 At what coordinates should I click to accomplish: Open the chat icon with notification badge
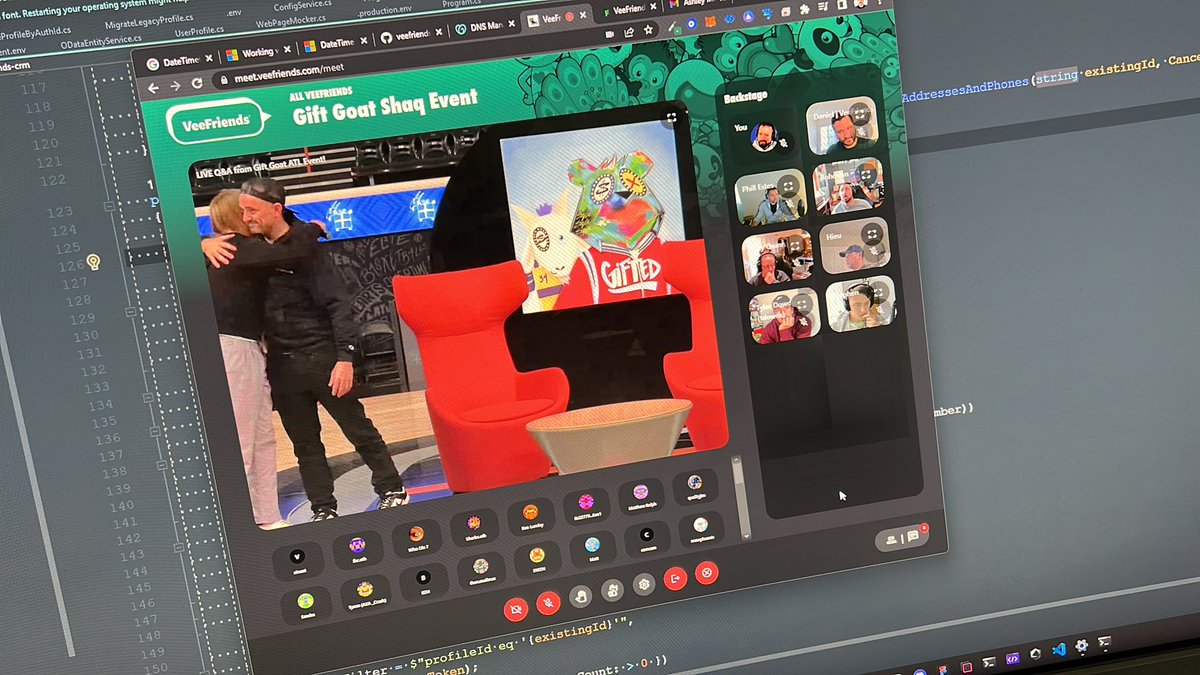[x=913, y=535]
